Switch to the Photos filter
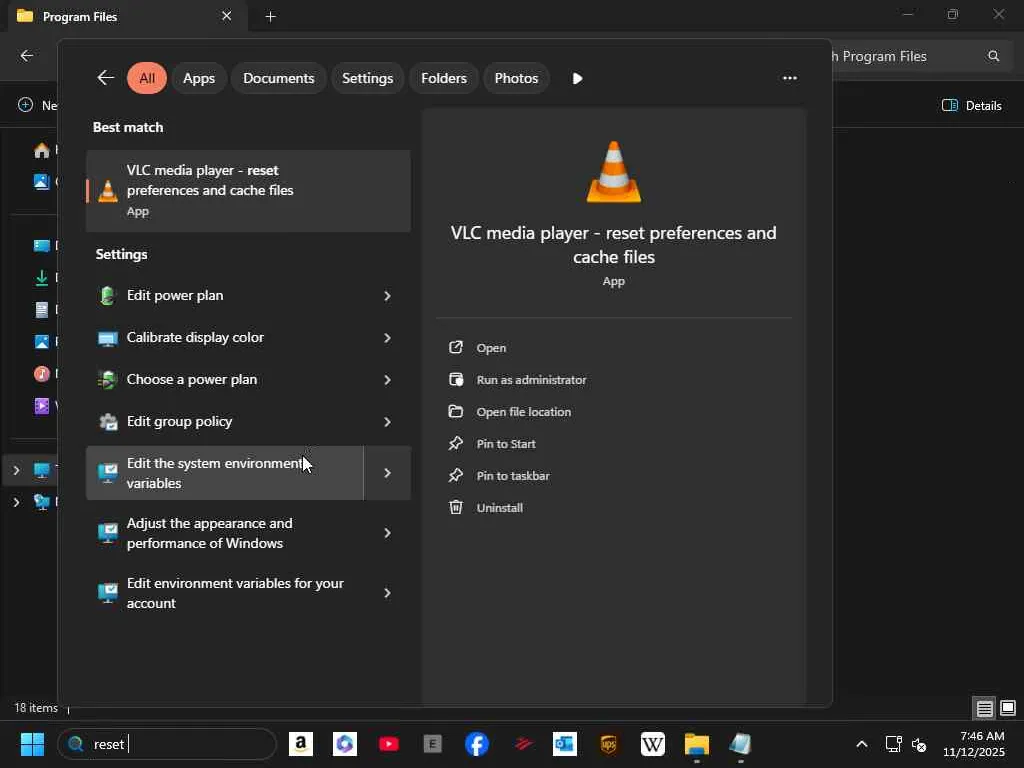 [517, 78]
